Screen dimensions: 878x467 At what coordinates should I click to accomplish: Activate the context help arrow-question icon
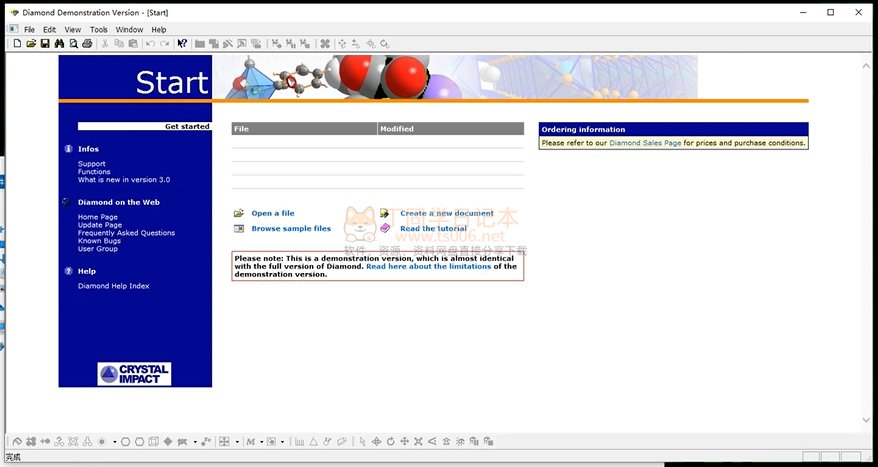(x=182, y=44)
